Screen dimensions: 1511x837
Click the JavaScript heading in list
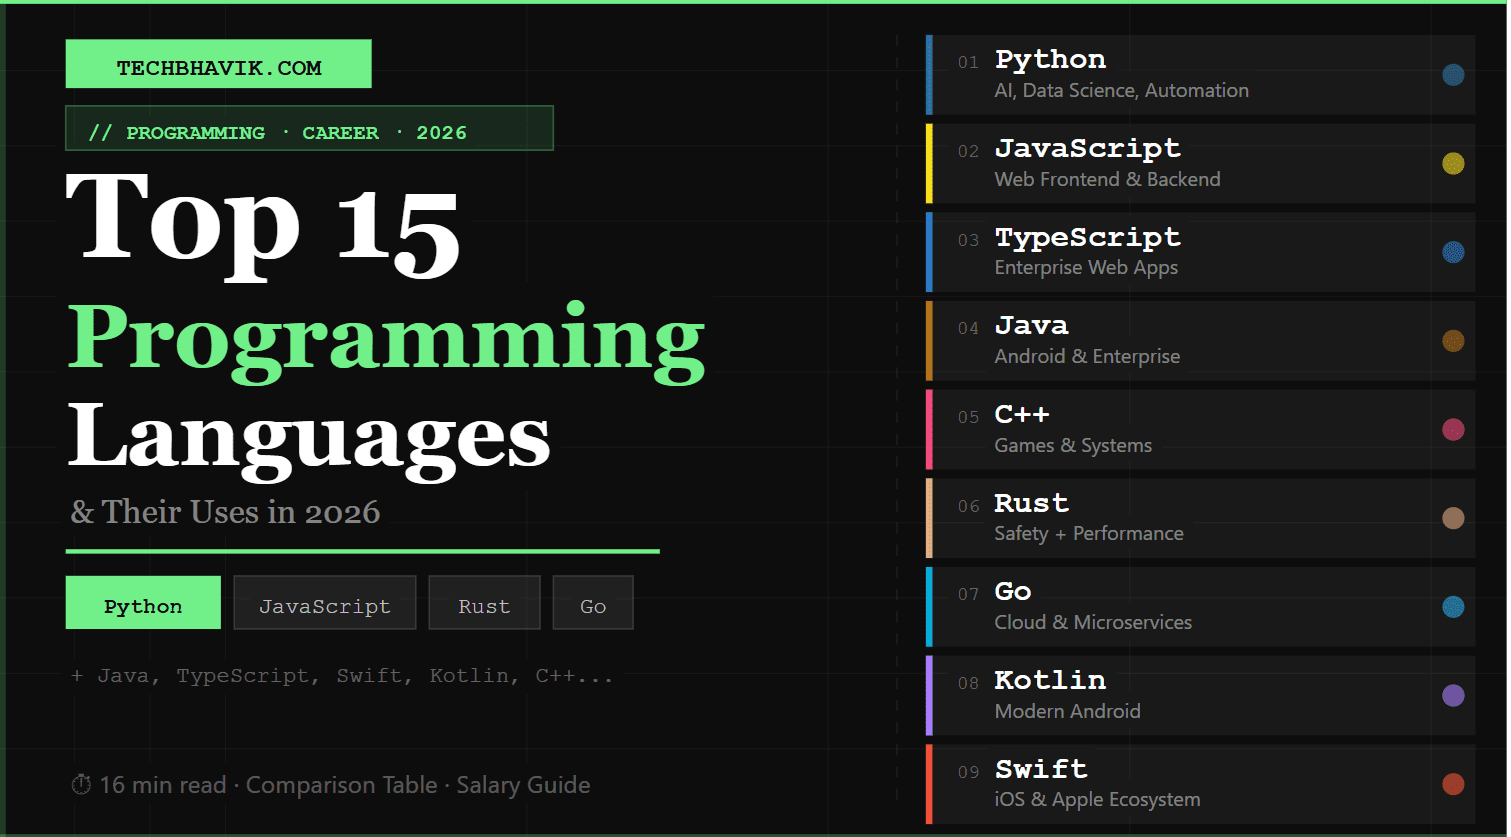[x=1087, y=148]
